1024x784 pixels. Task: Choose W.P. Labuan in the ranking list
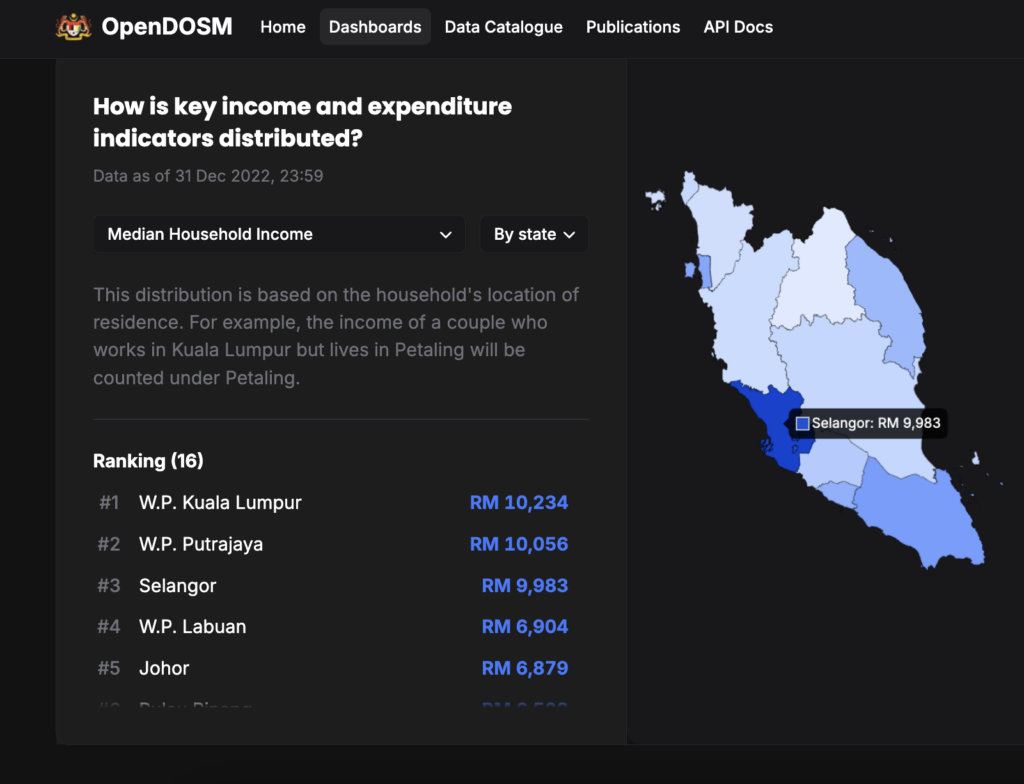[192, 627]
